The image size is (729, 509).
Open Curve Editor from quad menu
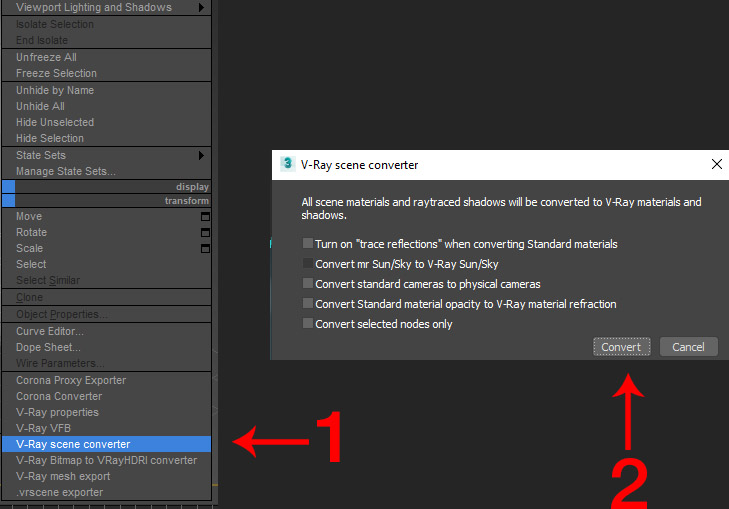point(106,331)
